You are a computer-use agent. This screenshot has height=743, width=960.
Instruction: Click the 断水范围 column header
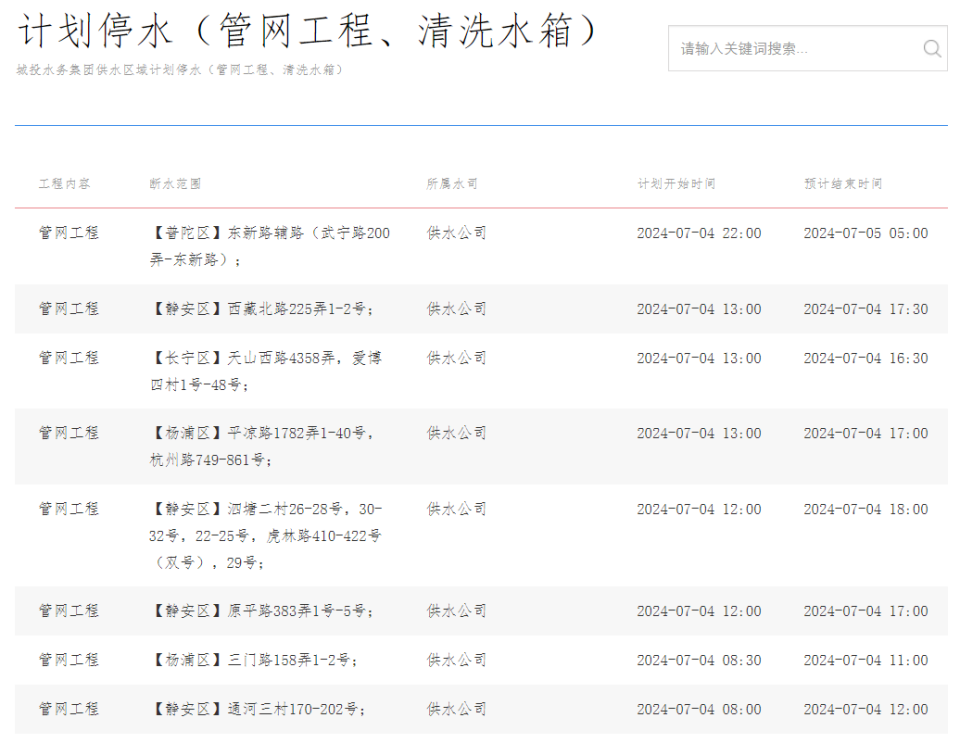click(175, 184)
